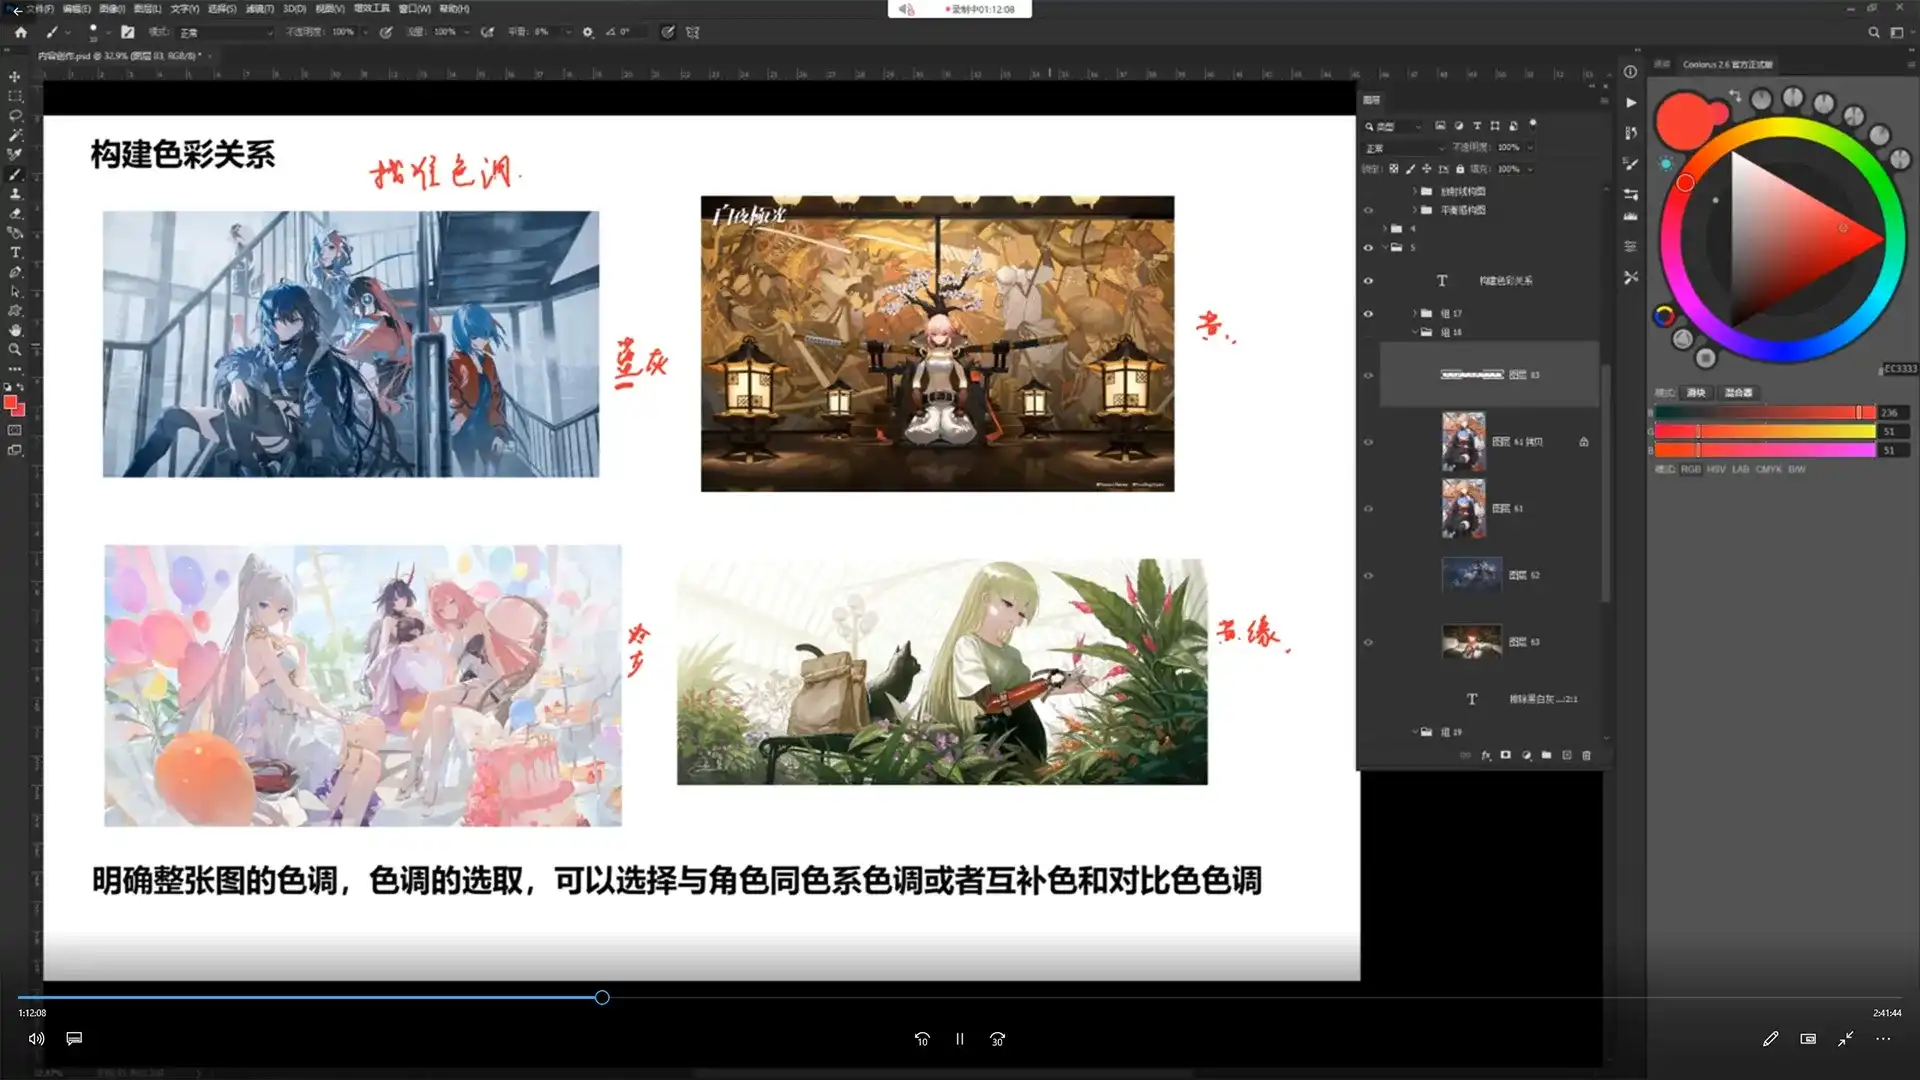The image size is (1920, 1080).
Task: Select the Brush tool in the toolbar
Action: pyautogui.click(x=16, y=174)
